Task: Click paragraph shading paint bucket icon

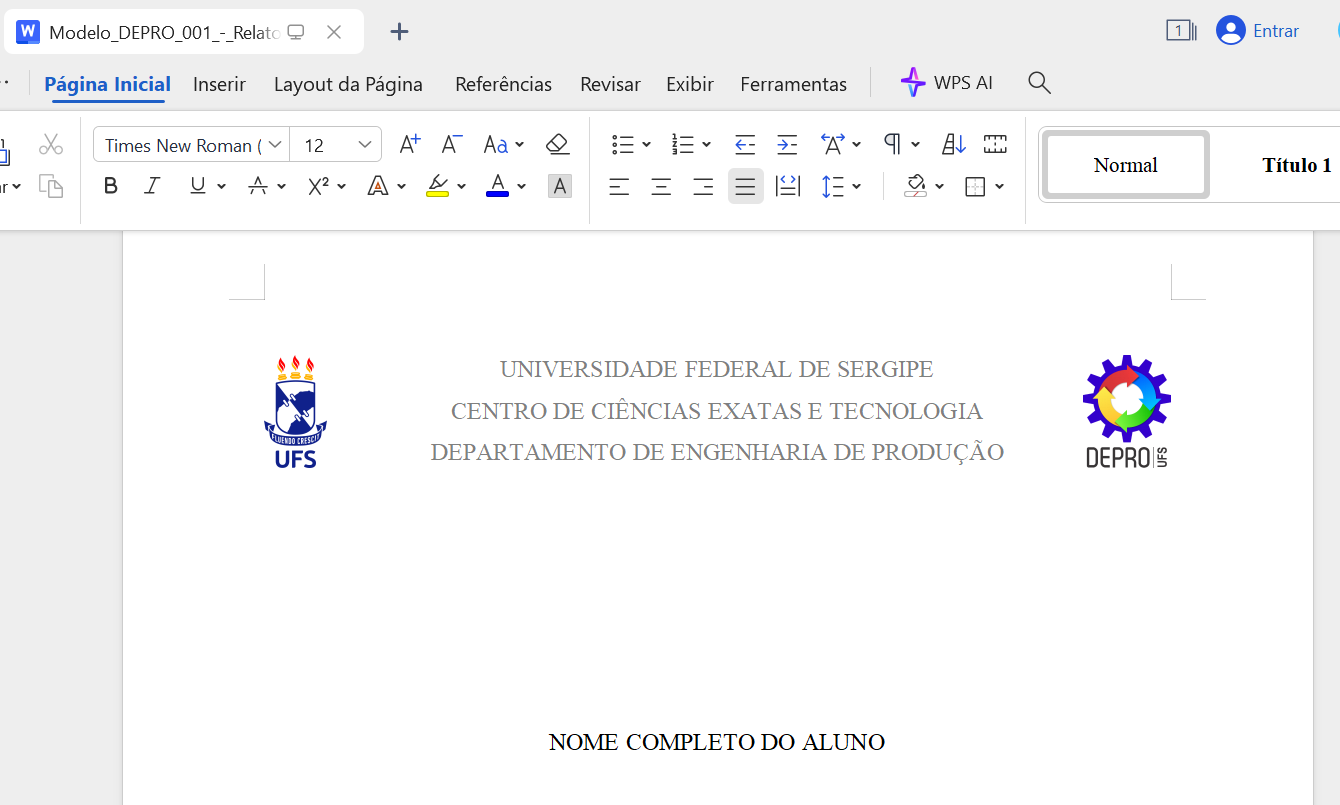Action: point(915,186)
